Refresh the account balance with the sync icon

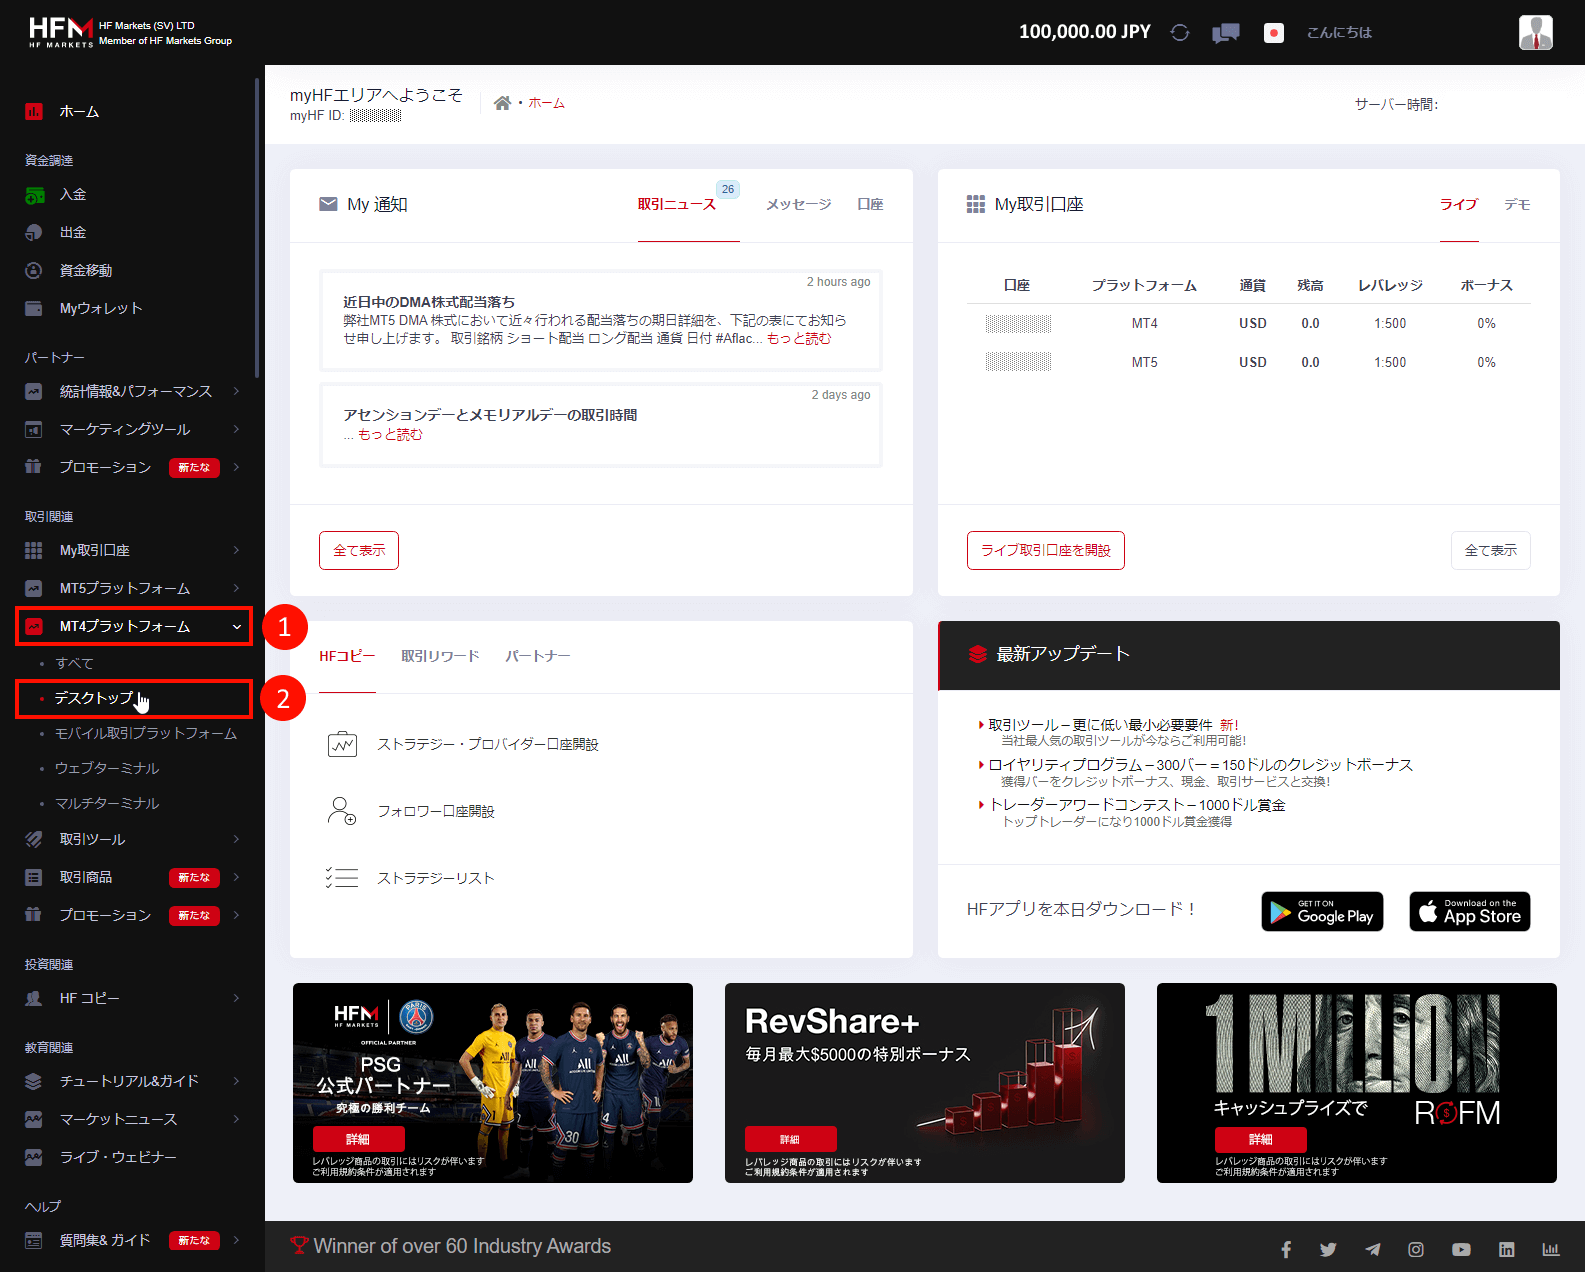[x=1180, y=32]
